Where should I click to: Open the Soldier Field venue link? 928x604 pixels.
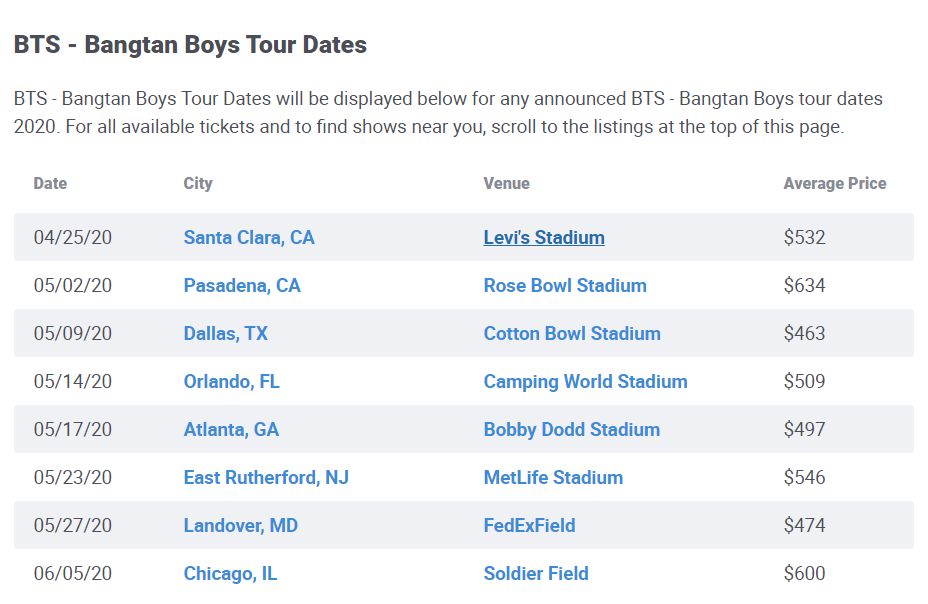535,574
